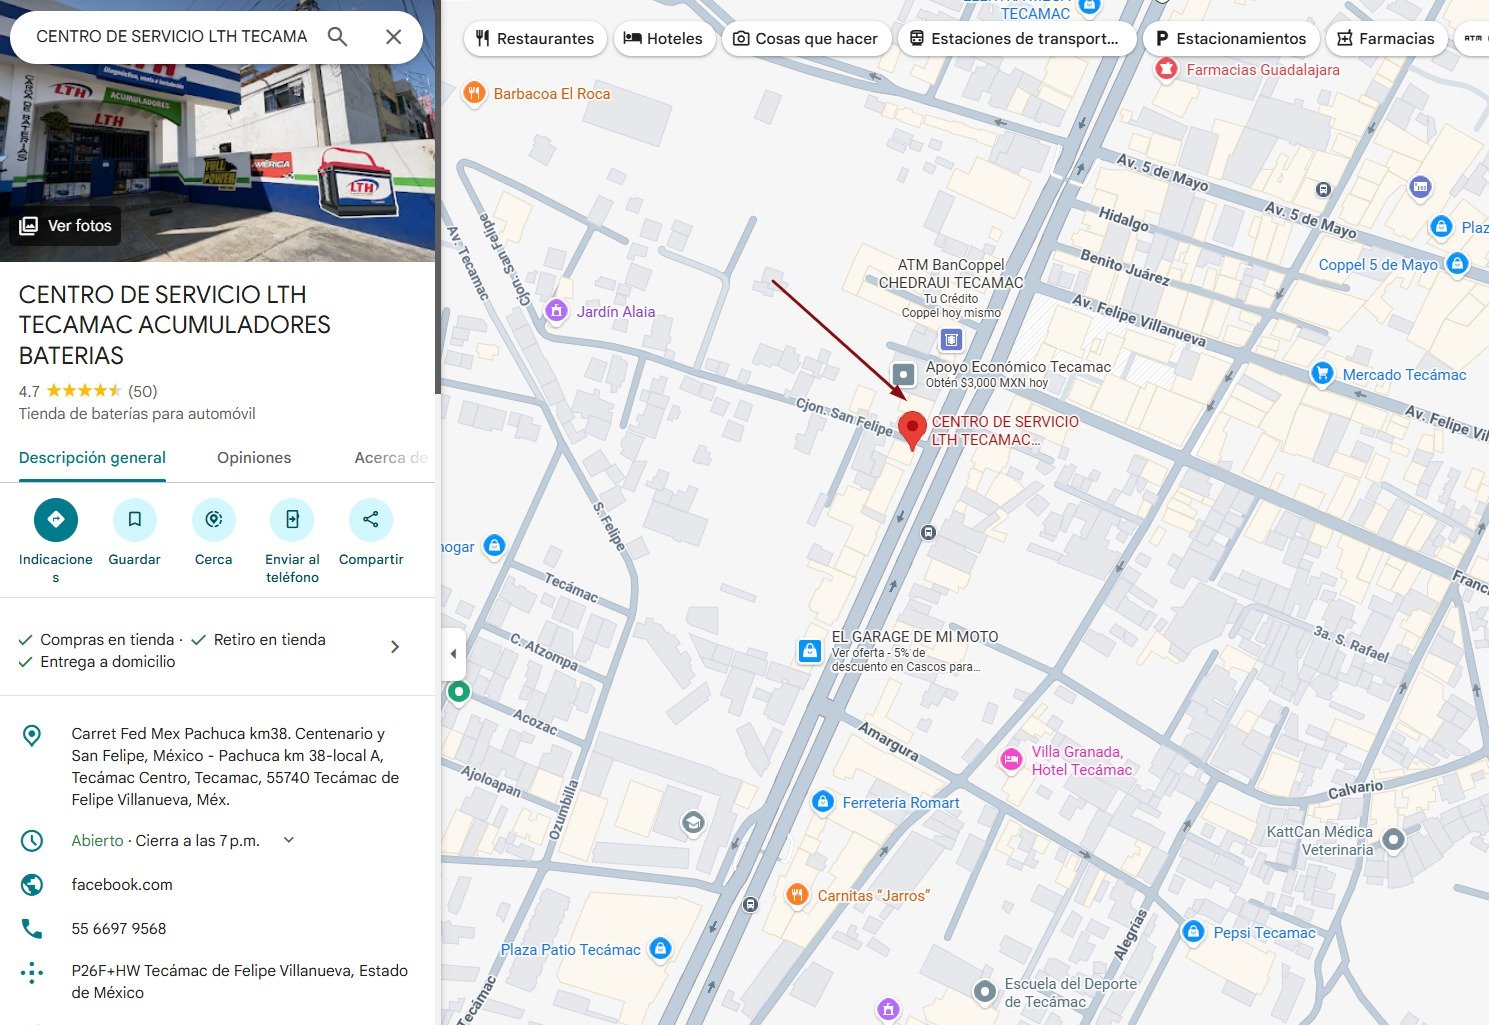
Task: Click Enviar al teléfono icon
Action: 292,519
